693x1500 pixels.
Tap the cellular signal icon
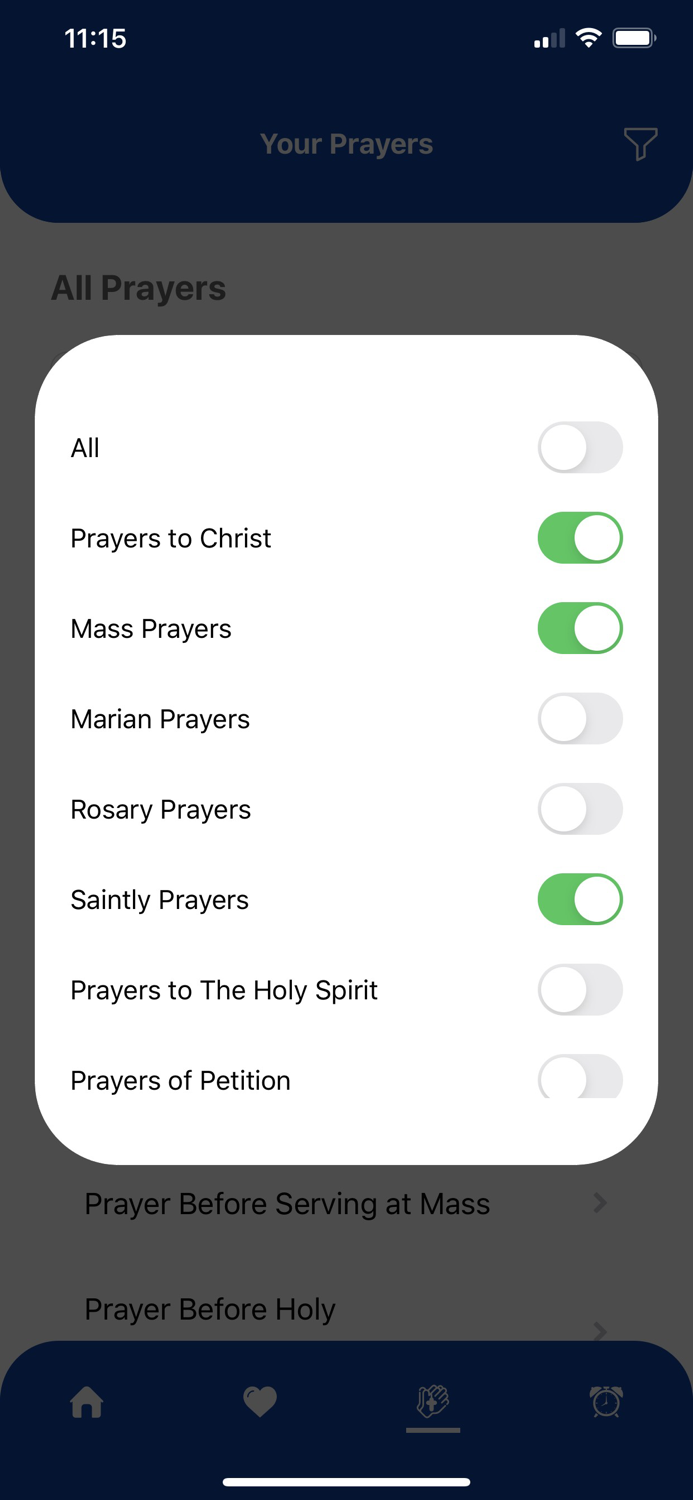(x=546, y=38)
